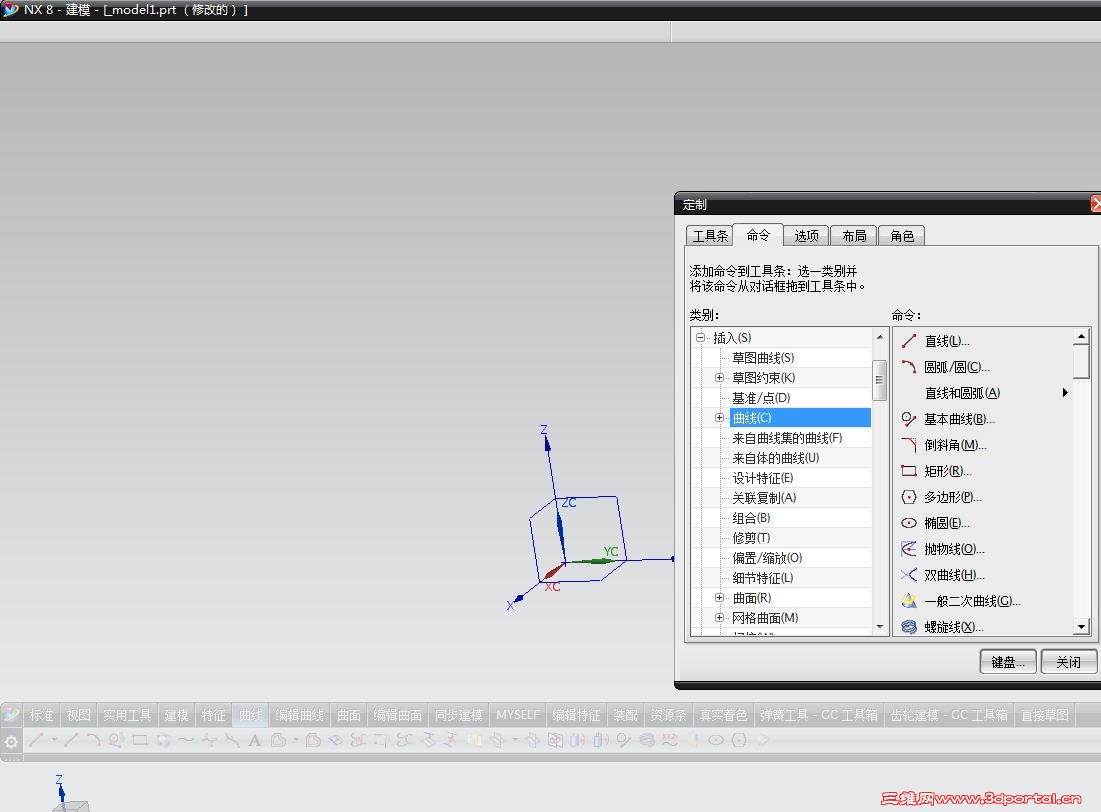Switch to the 命令 tab
The width and height of the screenshot is (1101, 812).
click(758, 235)
